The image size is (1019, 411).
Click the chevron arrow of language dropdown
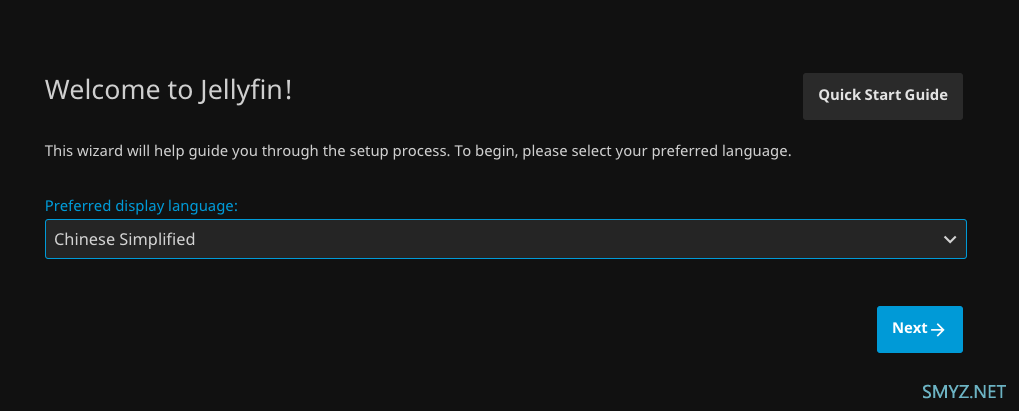(x=950, y=239)
